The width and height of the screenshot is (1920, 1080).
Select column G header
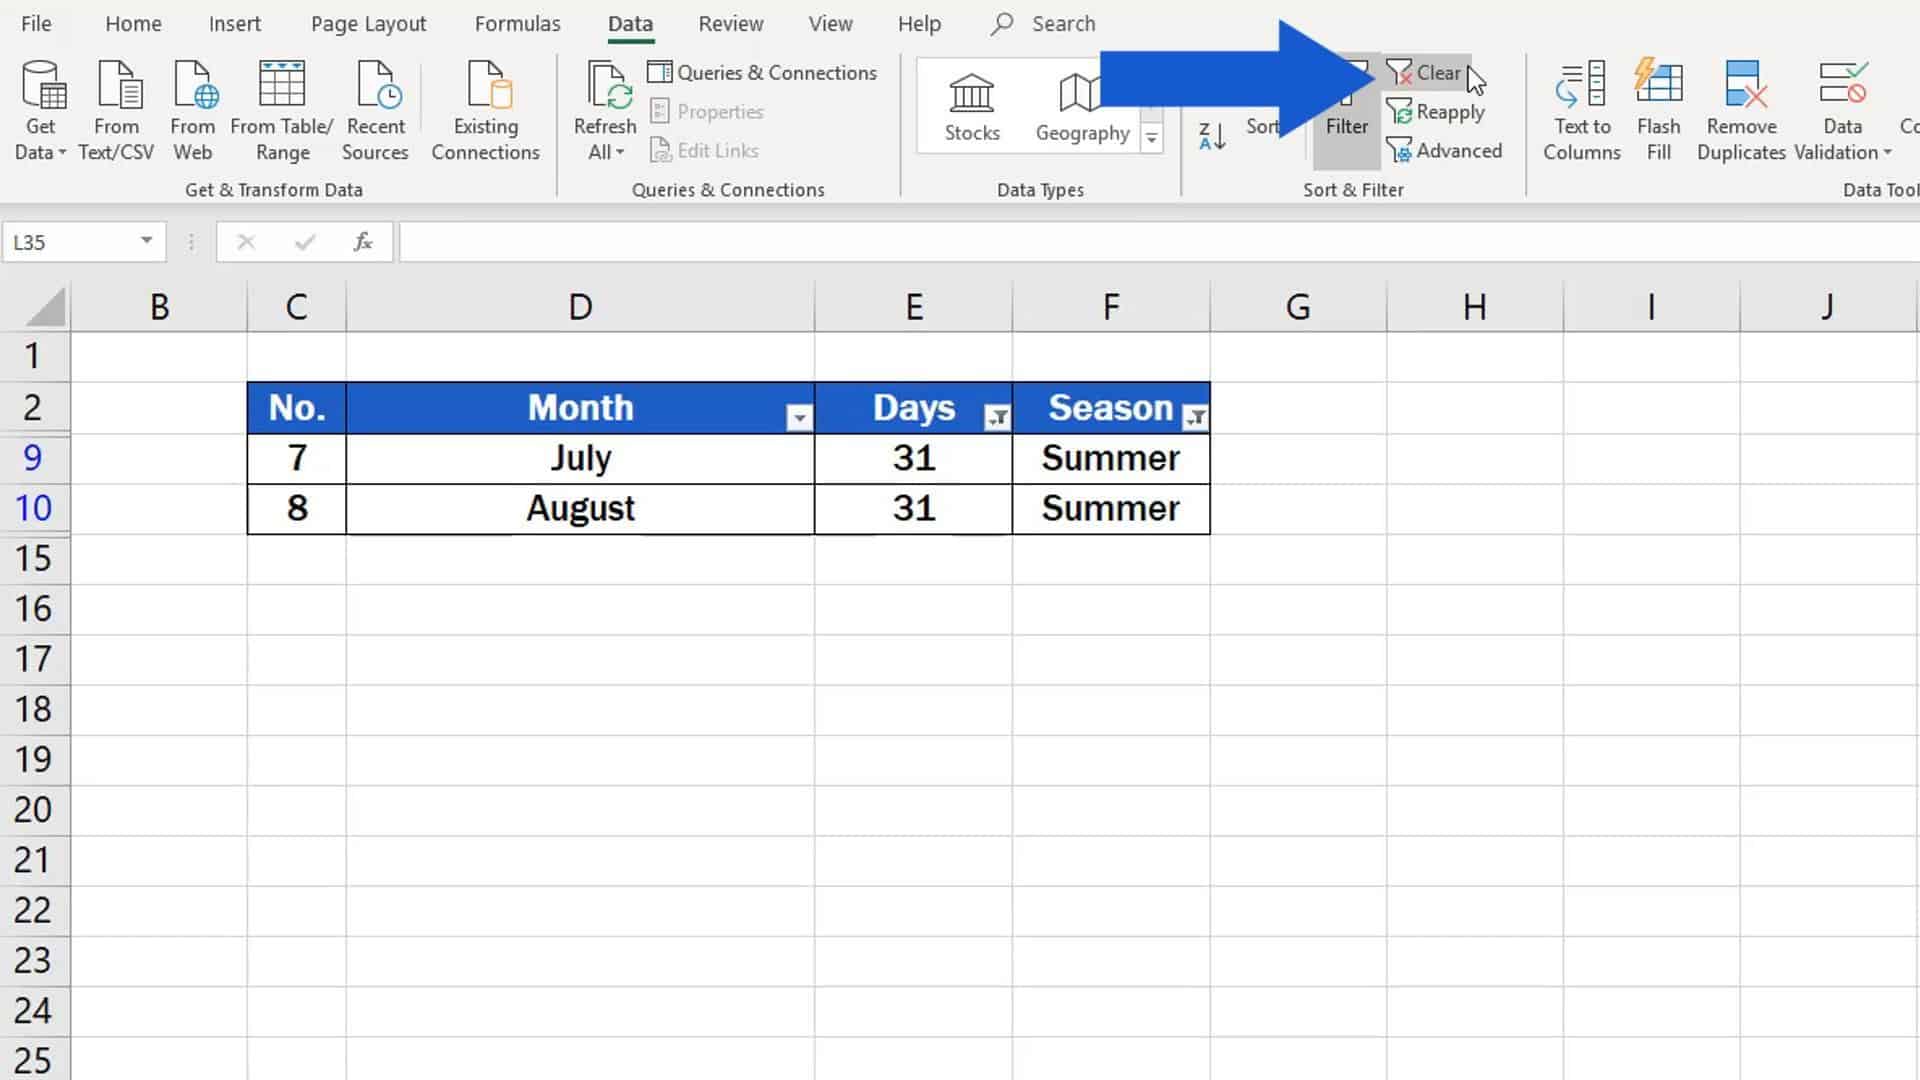click(x=1298, y=307)
